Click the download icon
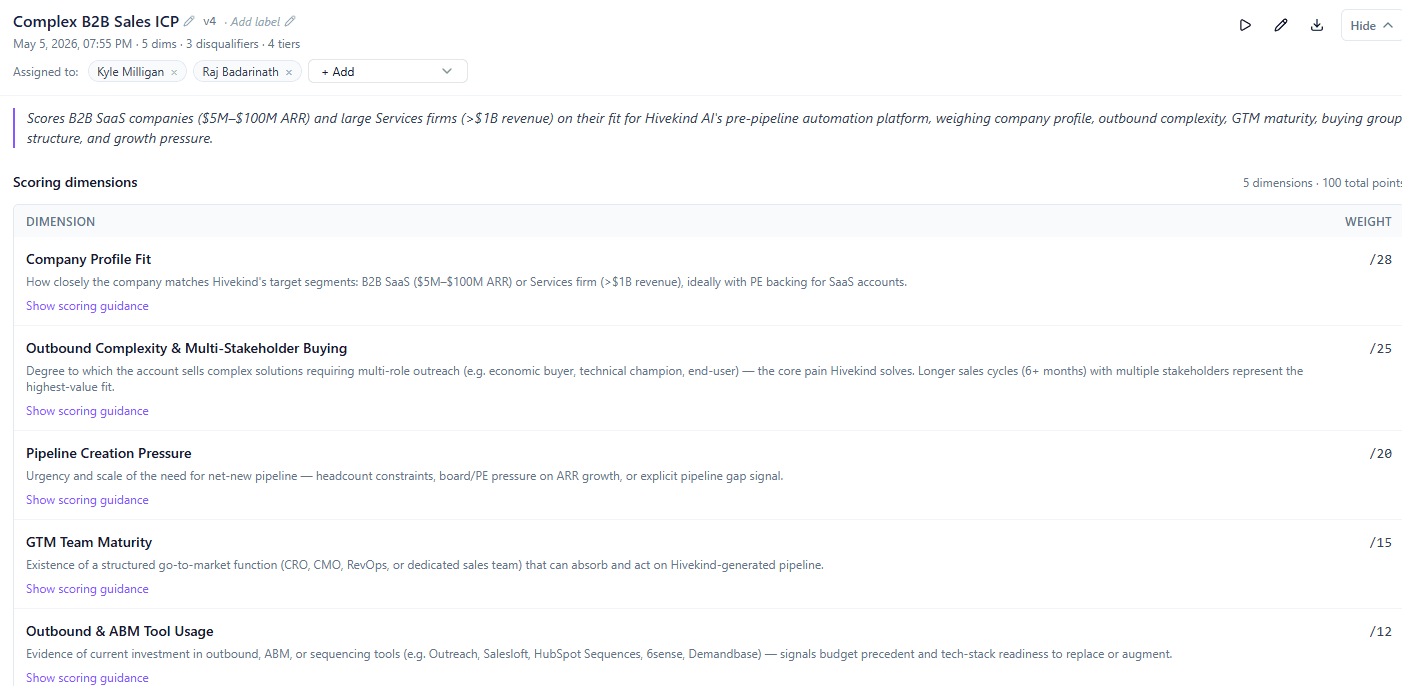The width and height of the screenshot is (1402, 686). click(x=1317, y=25)
